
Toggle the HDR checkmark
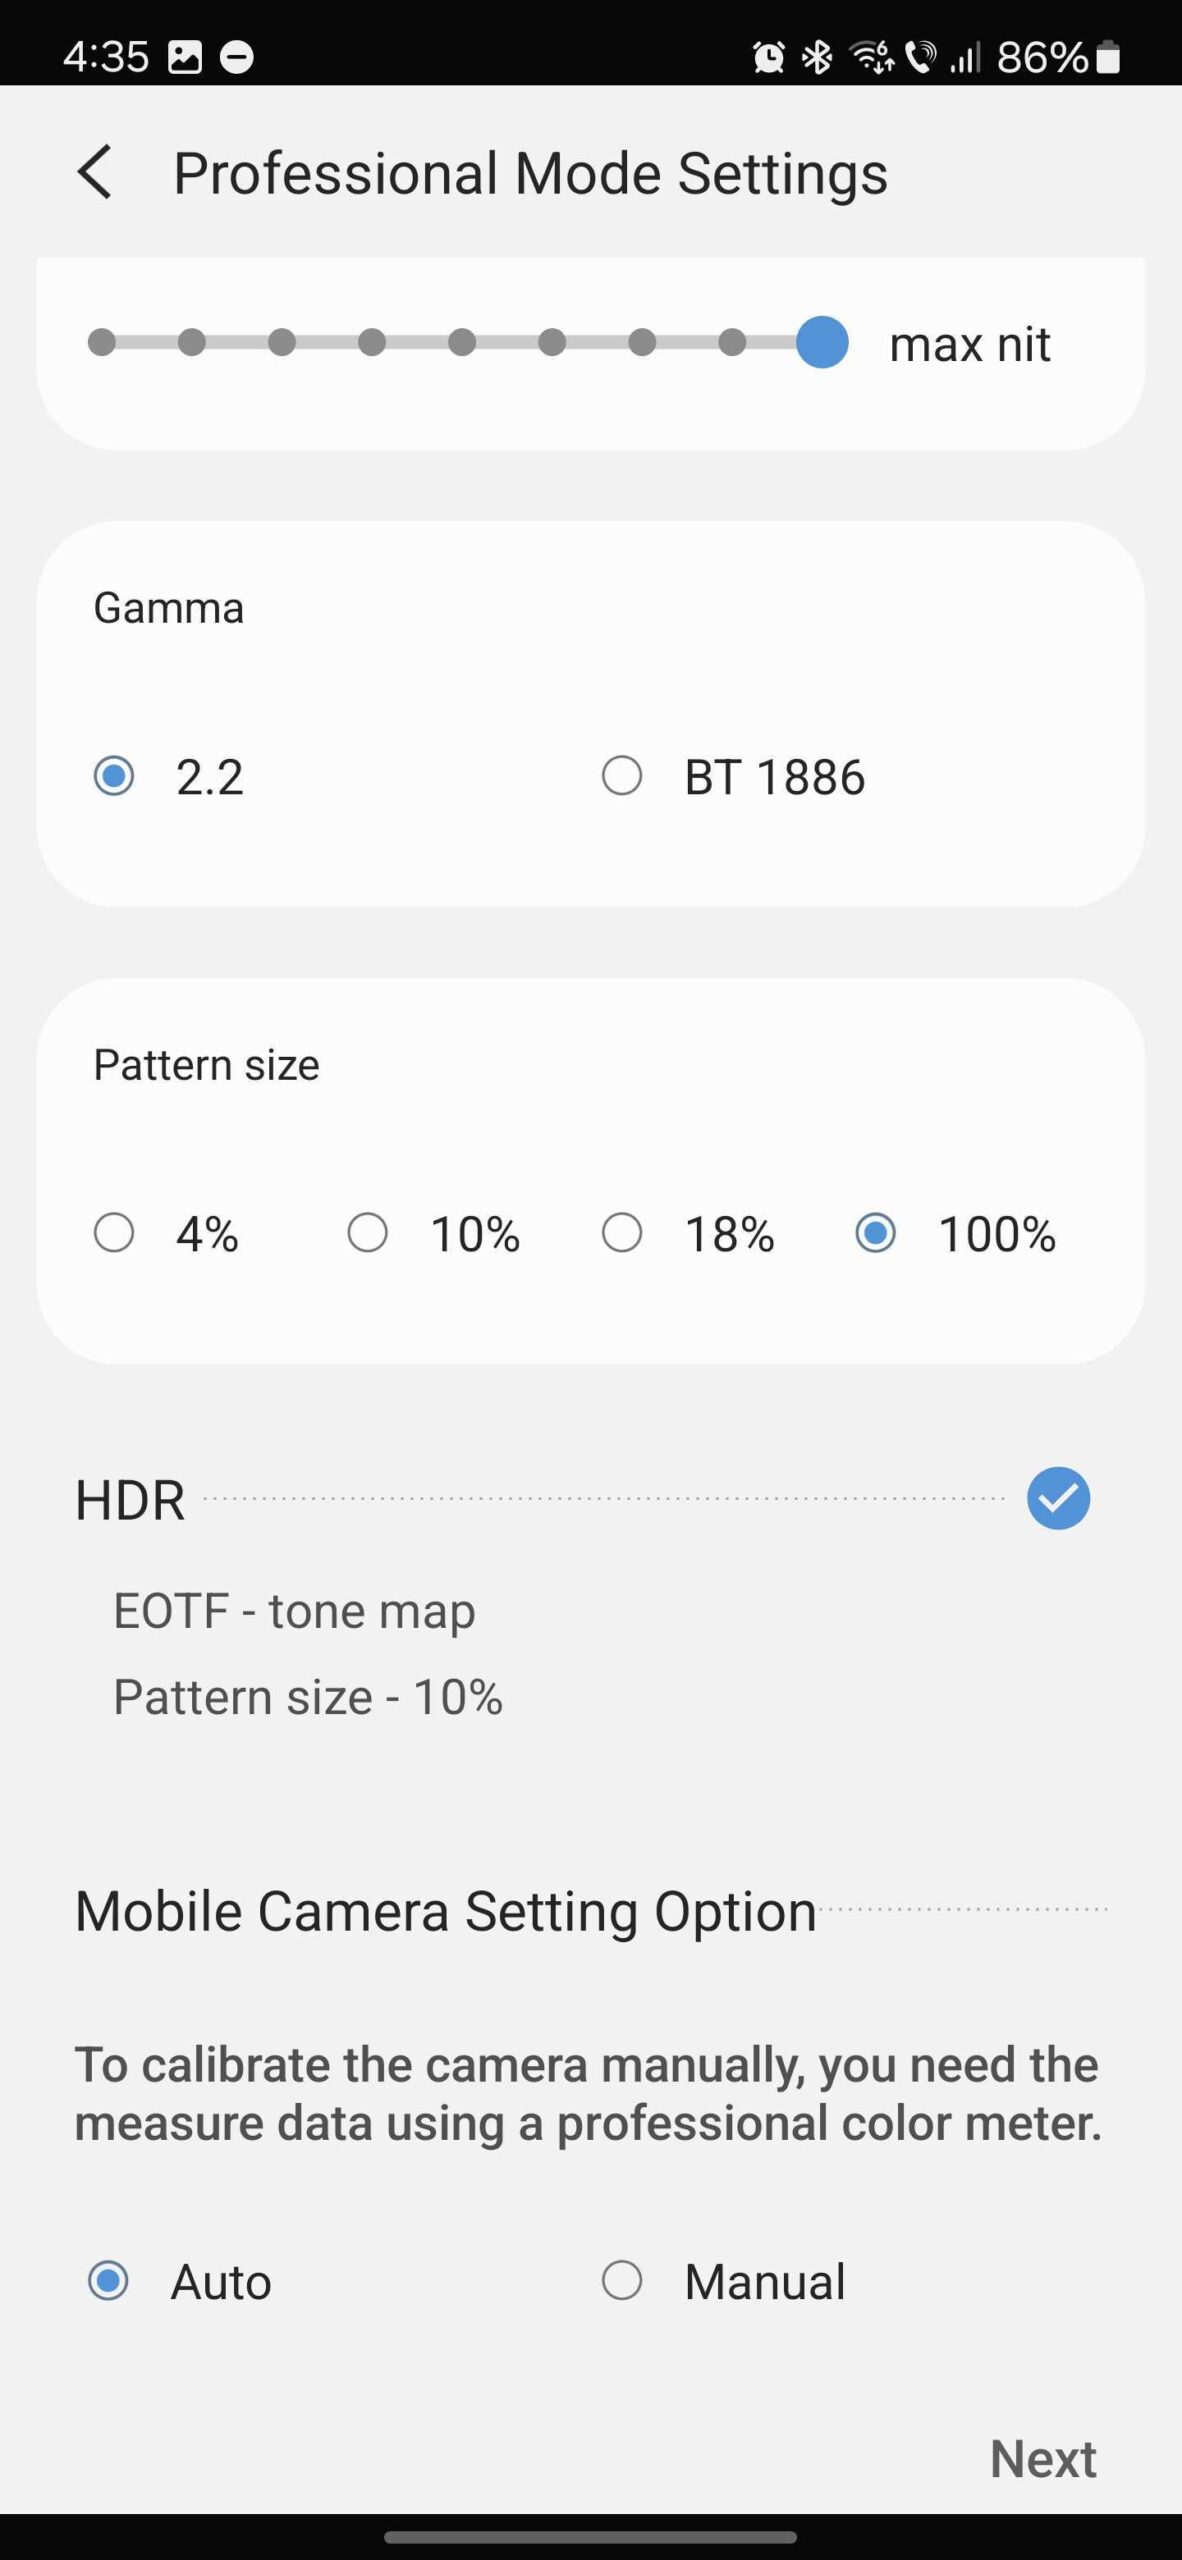coord(1058,1498)
